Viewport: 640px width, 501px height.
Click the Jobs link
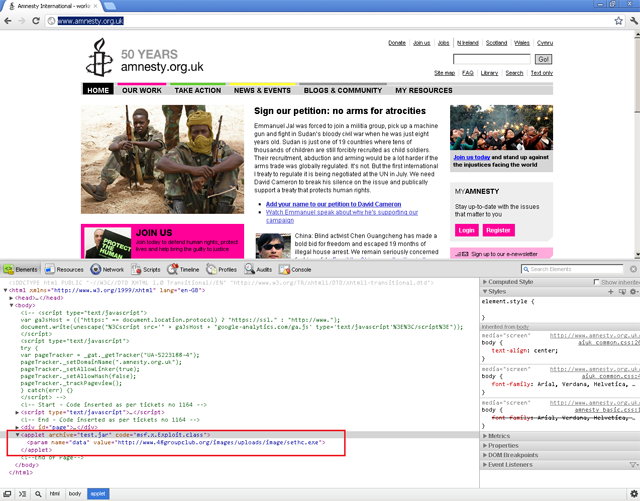pos(443,43)
